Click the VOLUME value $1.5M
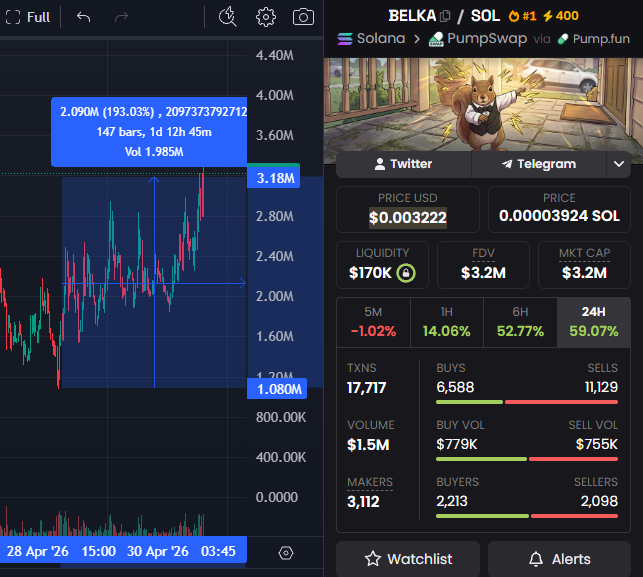Screen dimensions: 643x577 368,445
